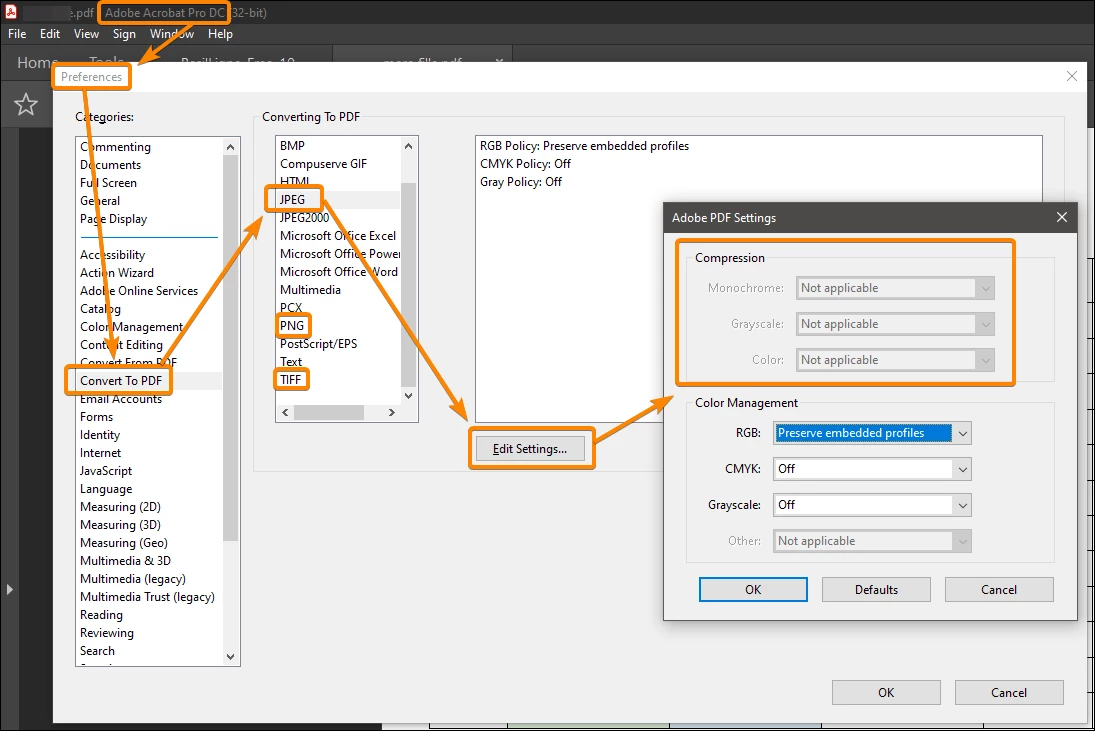The width and height of the screenshot is (1095, 731).
Task: Click scroll down arrow in format list
Action: point(409,396)
